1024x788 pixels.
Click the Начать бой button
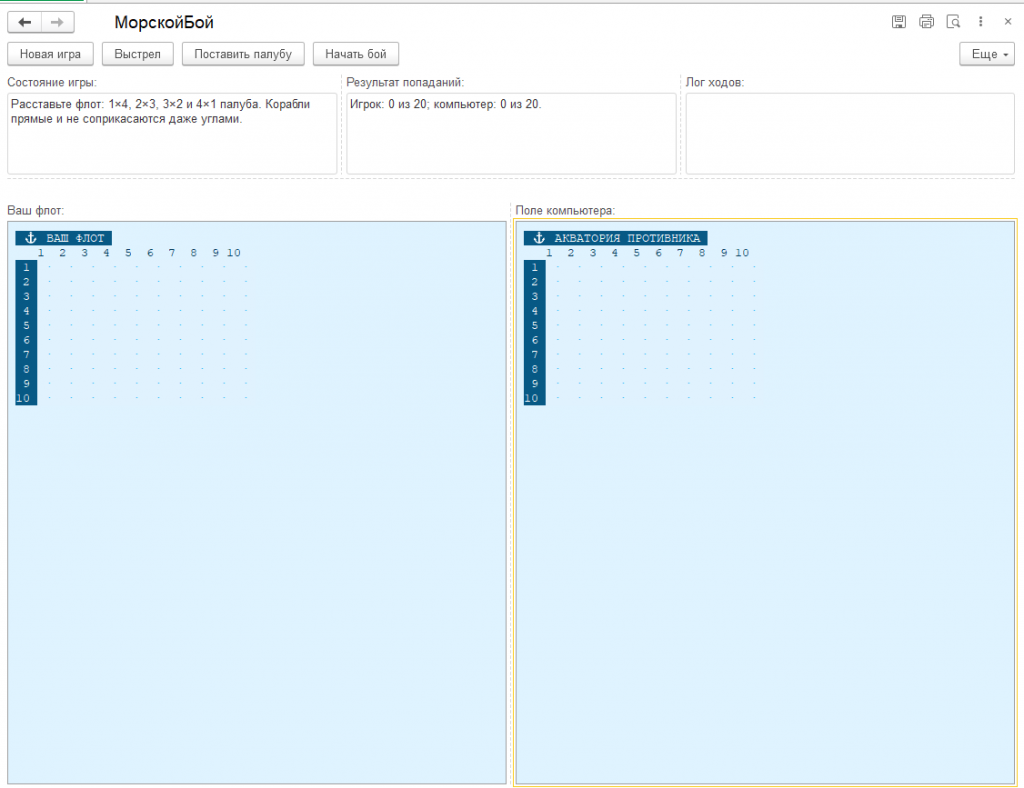click(356, 54)
